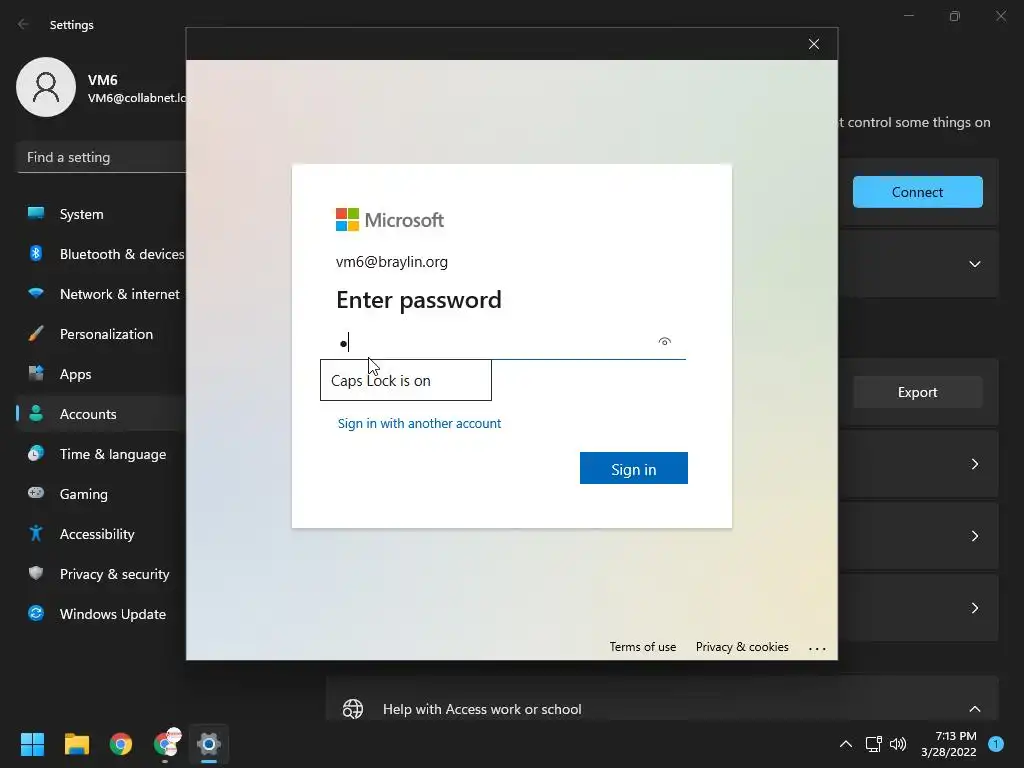This screenshot has height=768, width=1024.
Task: Close the Microsoft sign-in dialog
Action: pyautogui.click(x=814, y=44)
